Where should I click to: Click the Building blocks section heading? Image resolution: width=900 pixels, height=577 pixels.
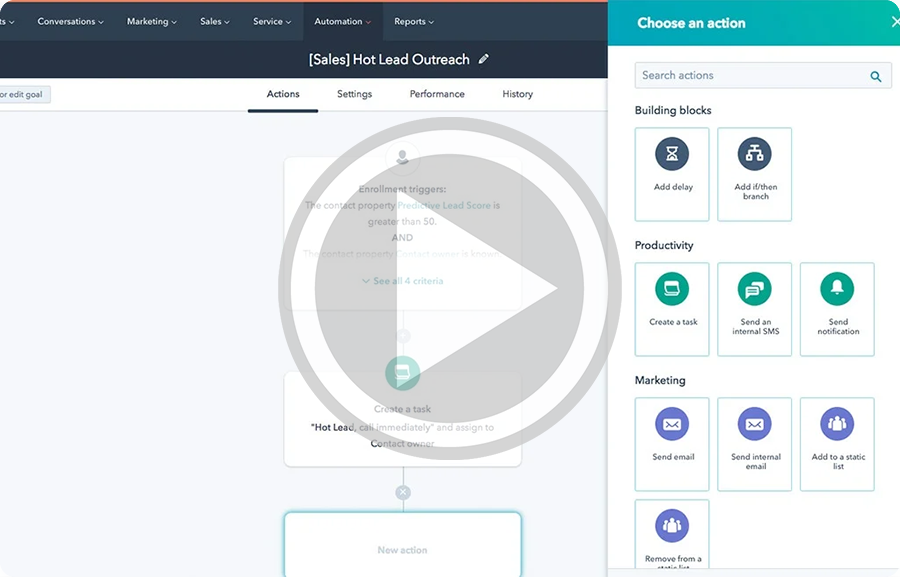pos(673,110)
